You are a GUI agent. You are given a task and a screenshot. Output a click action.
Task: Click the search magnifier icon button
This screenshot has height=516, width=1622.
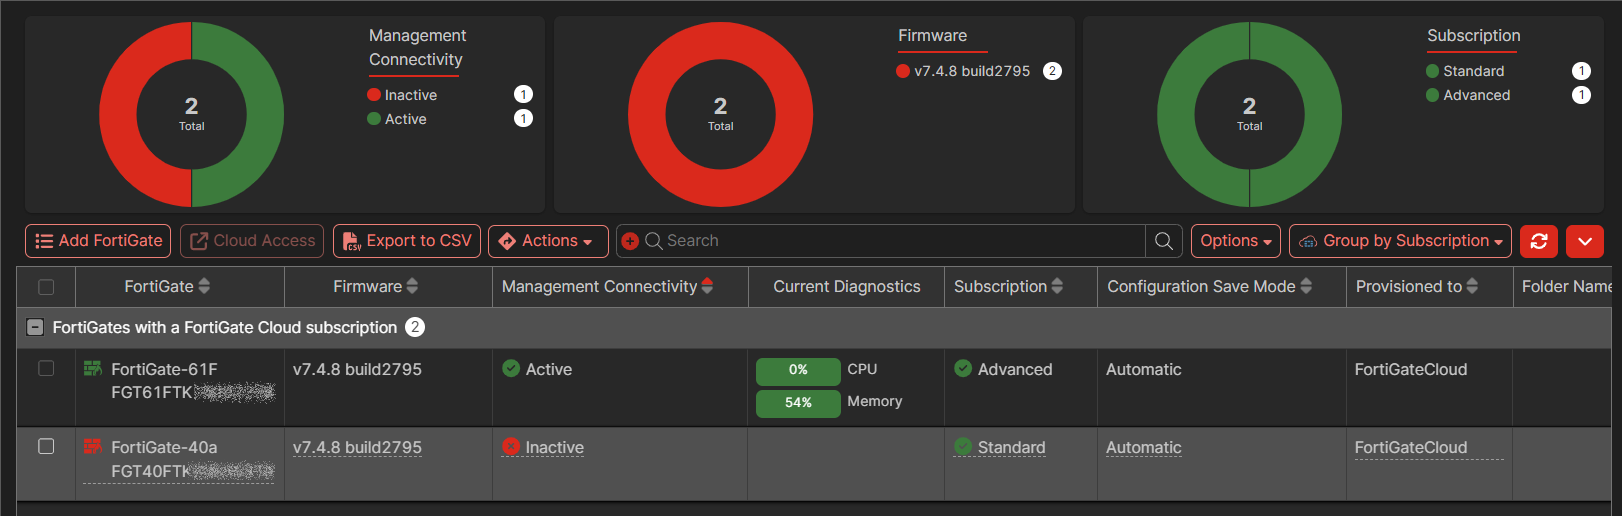(x=1164, y=241)
